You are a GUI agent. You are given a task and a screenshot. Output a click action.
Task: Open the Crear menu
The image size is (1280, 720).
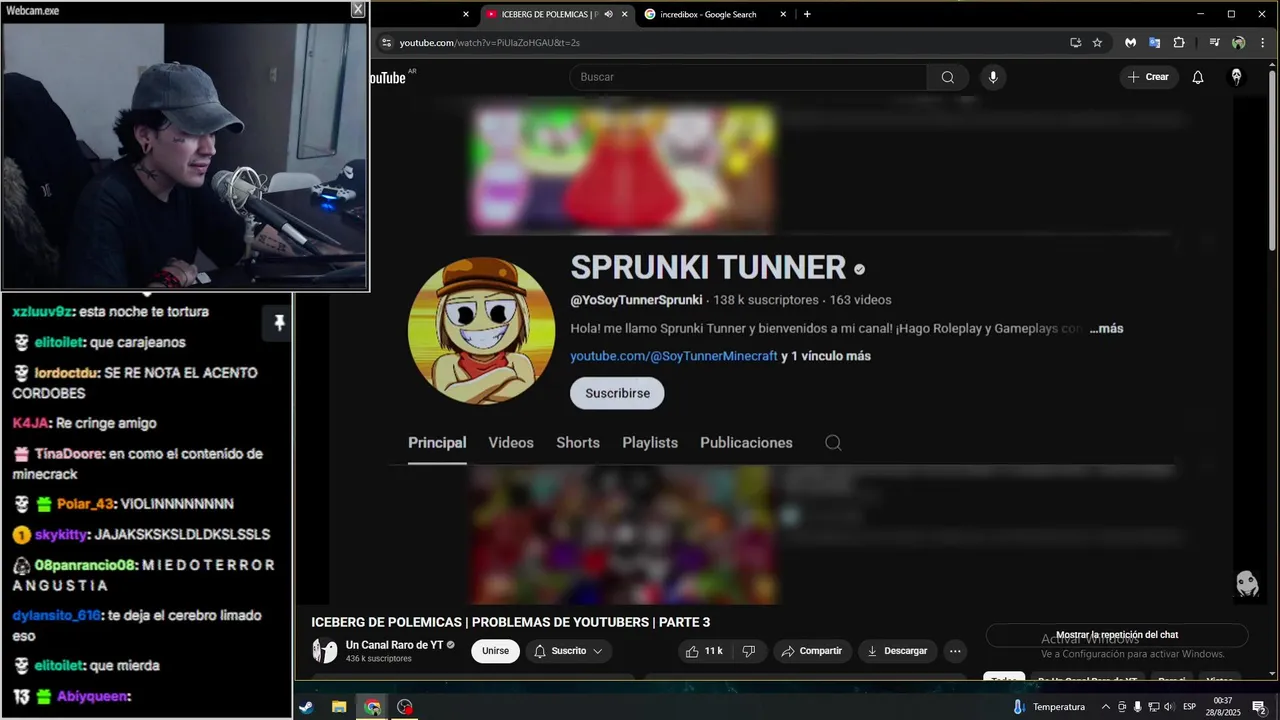click(1148, 77)
